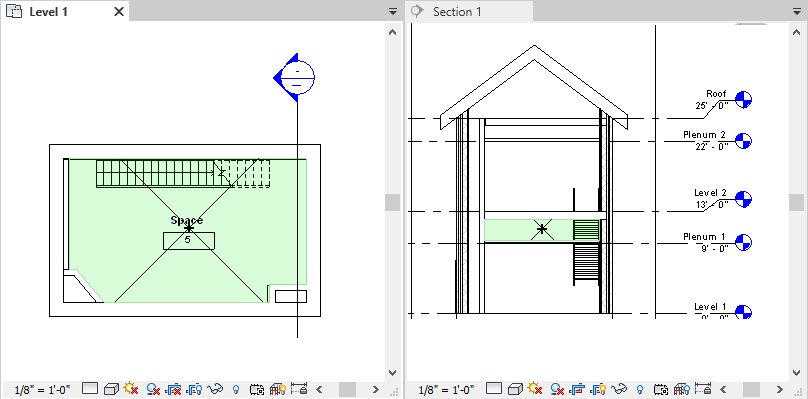
Task: Select the Plenum 2 level head symbol
Action: (x=743, y=141)
